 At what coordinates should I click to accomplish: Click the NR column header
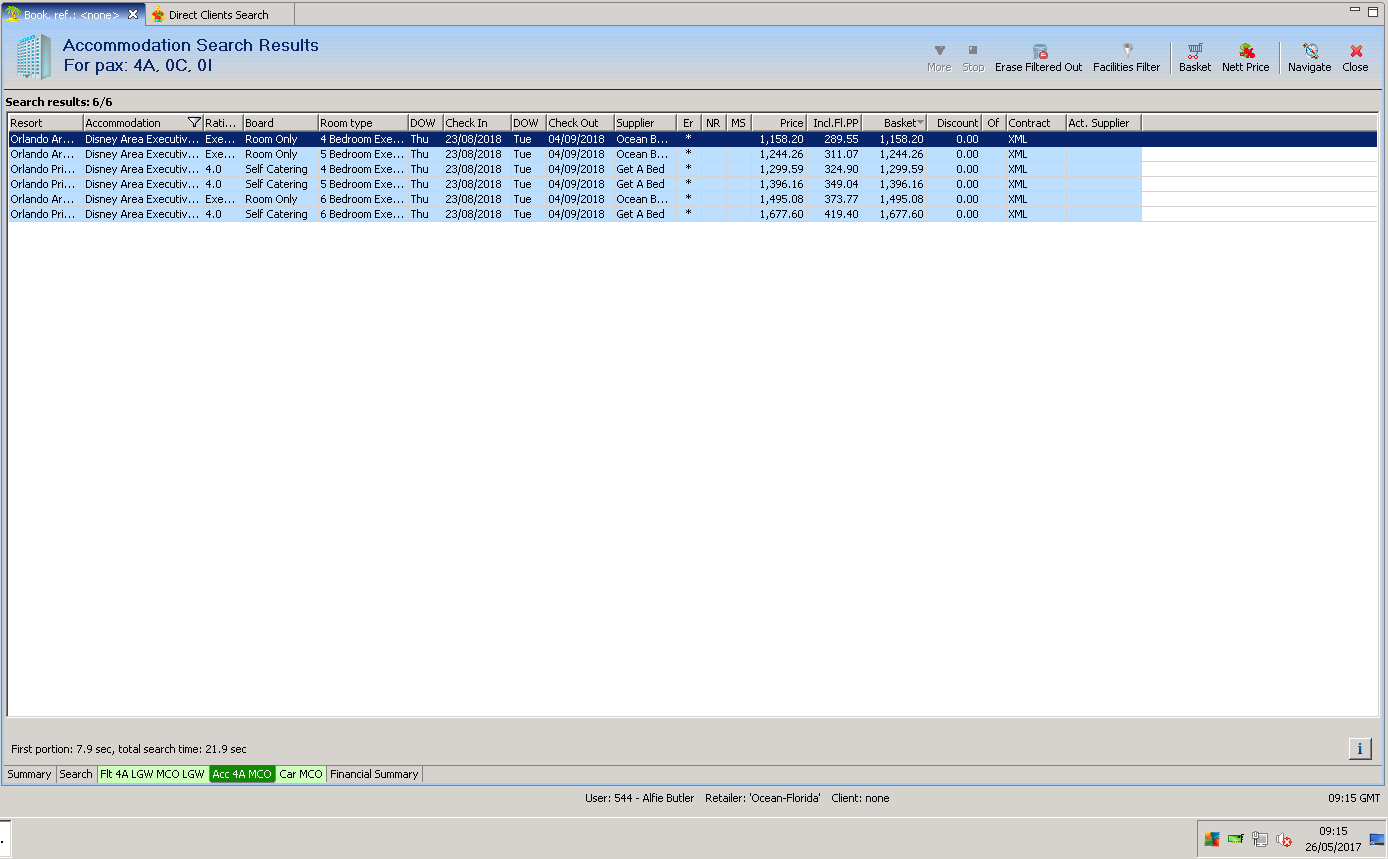[x=714, y=123]
